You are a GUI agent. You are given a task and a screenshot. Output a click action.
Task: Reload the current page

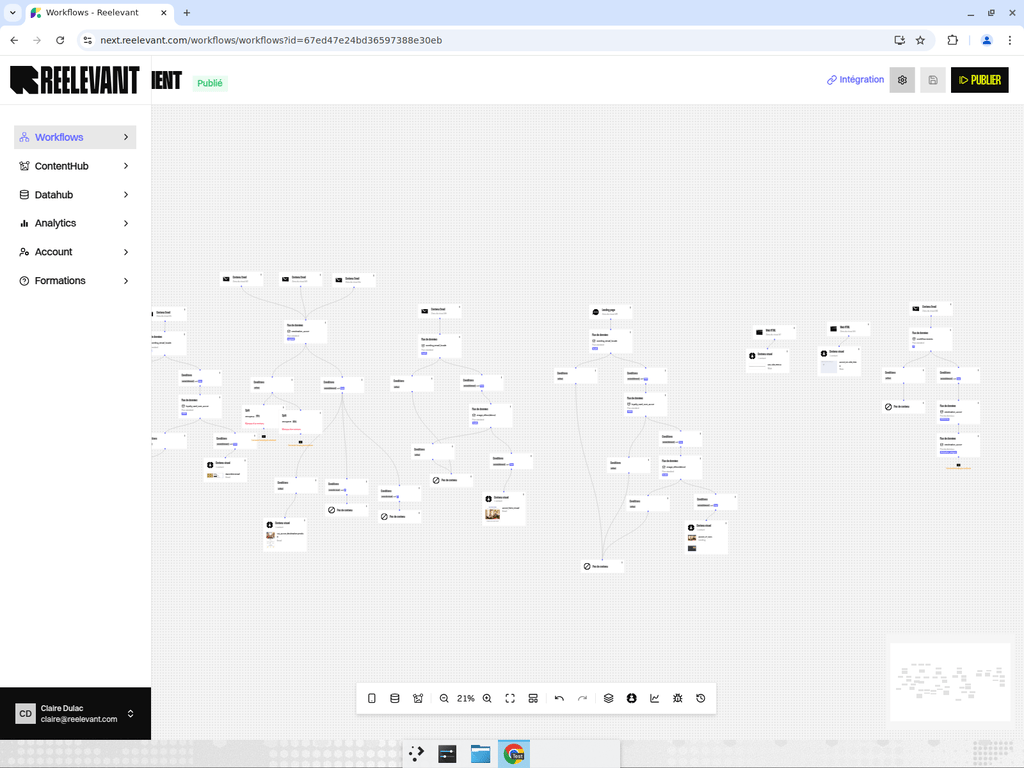pos(60,40)
